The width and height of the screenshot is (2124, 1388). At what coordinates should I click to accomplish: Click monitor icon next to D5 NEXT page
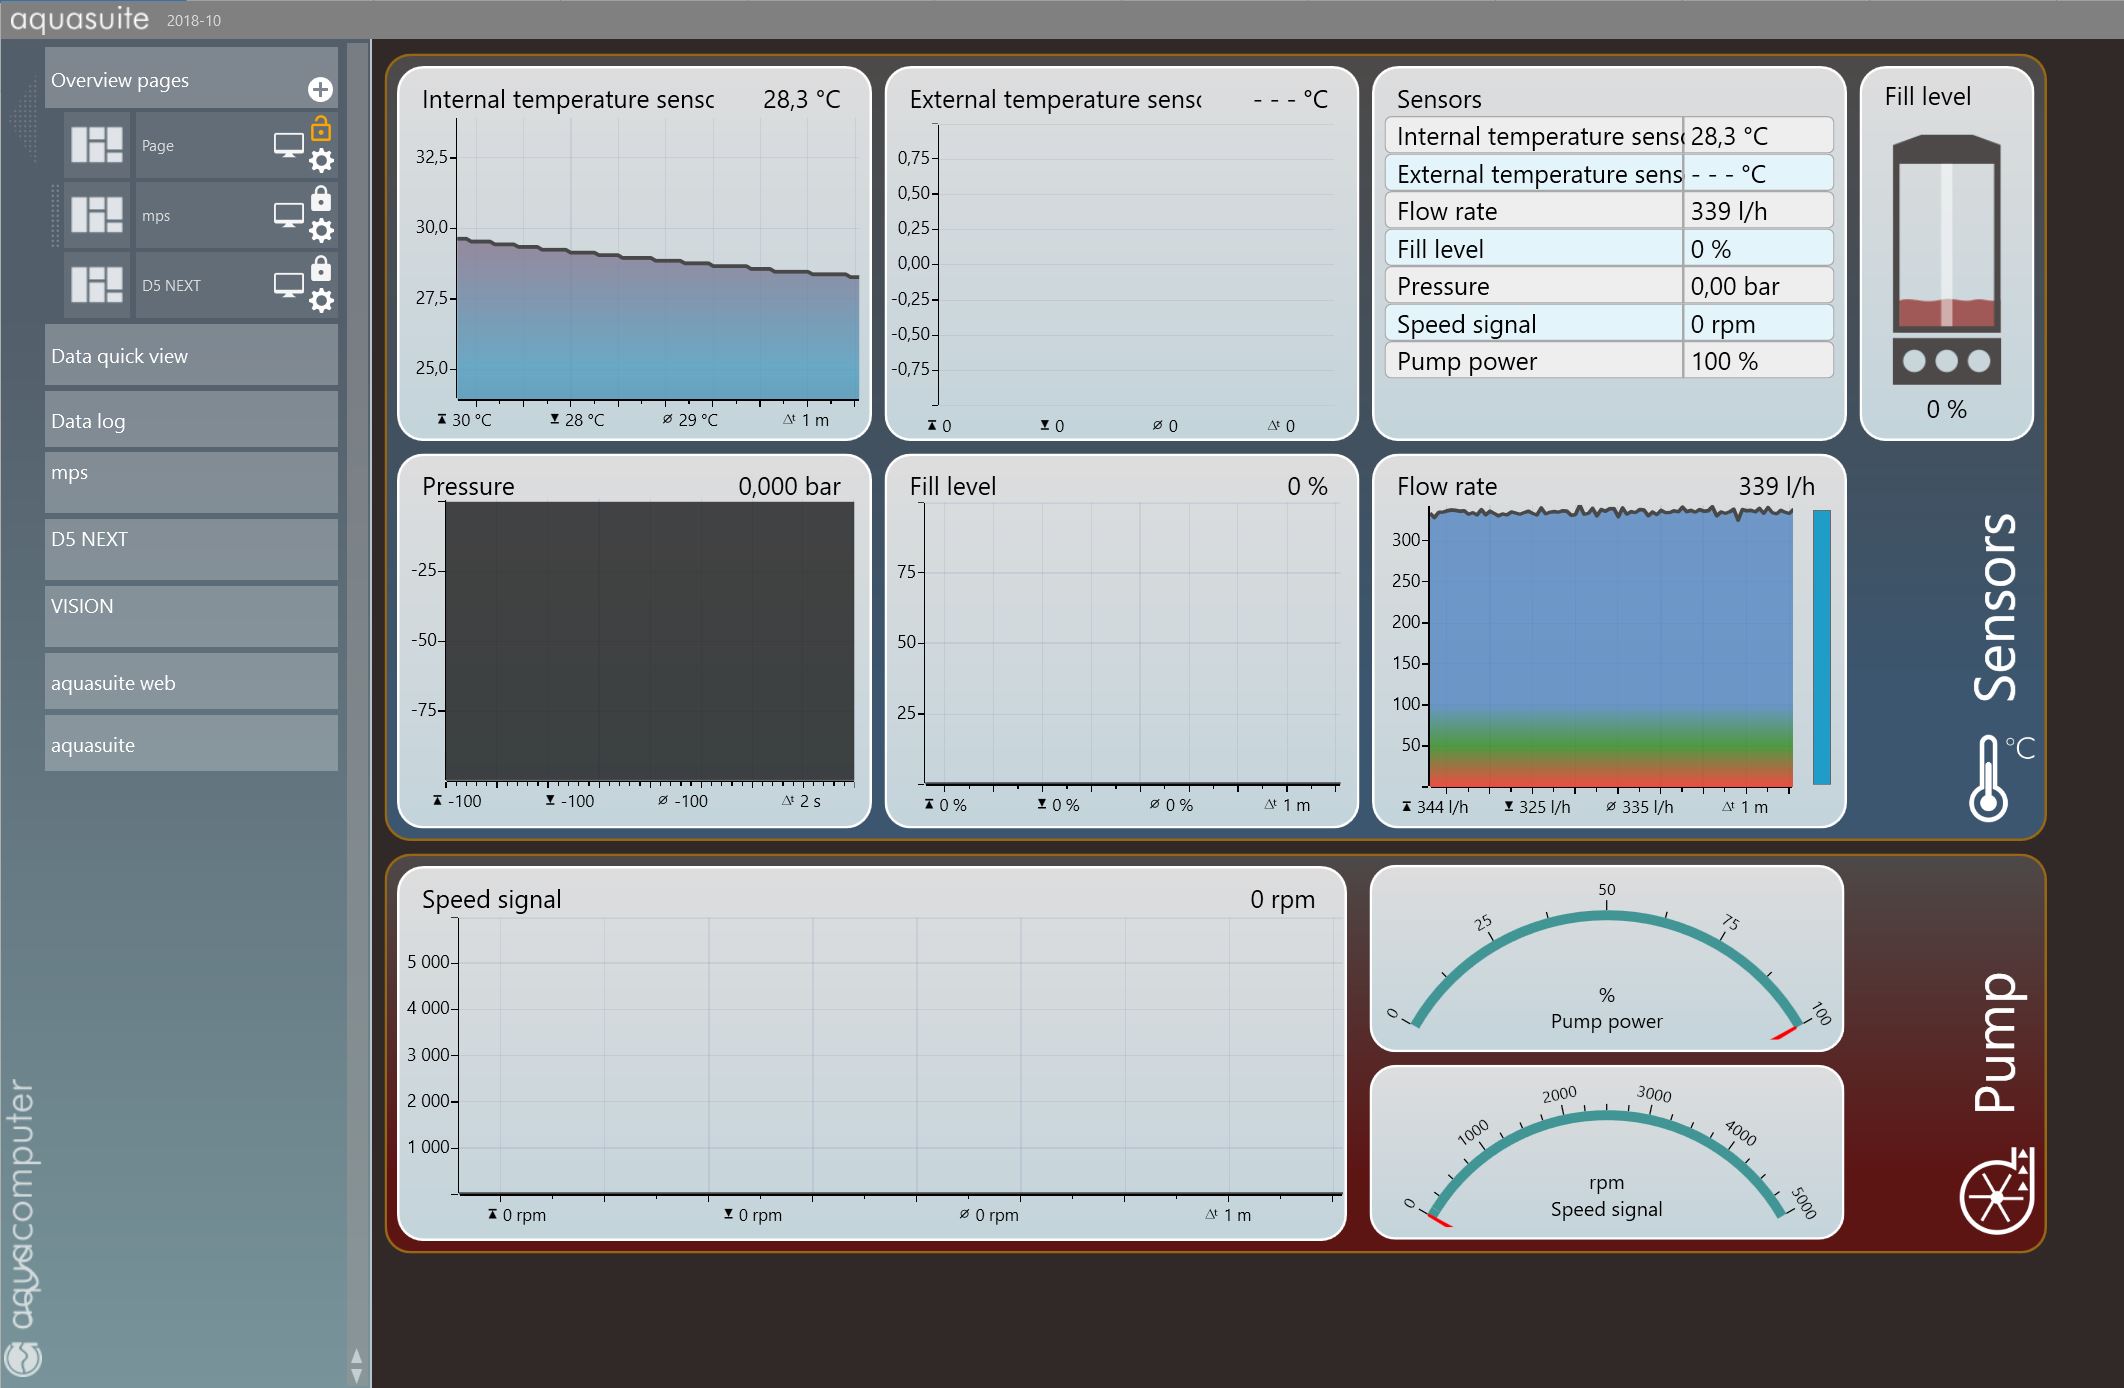[x=289, y=285]
